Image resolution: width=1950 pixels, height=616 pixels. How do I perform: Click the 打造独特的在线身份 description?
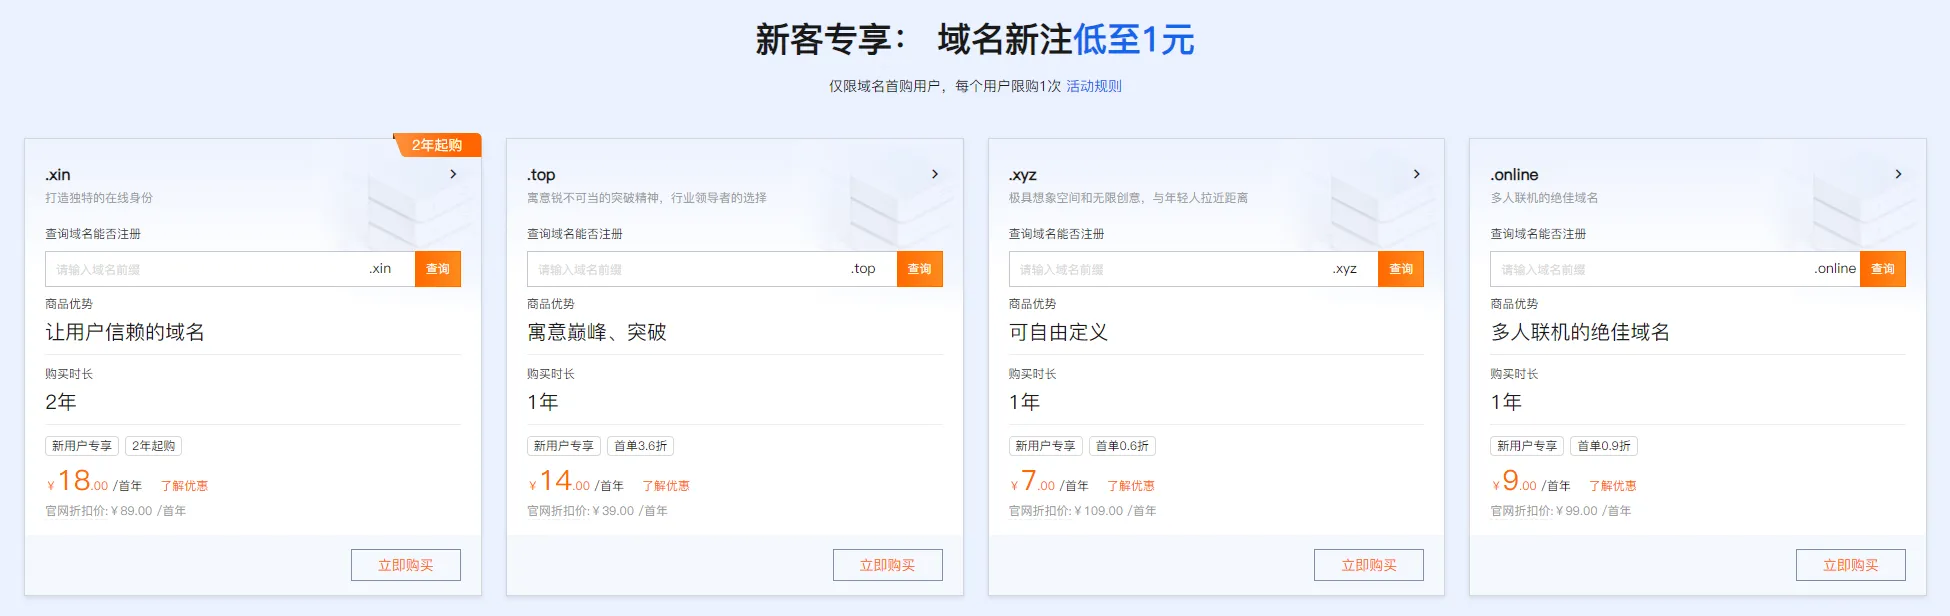pyautogui.click(x=99, y=198)
